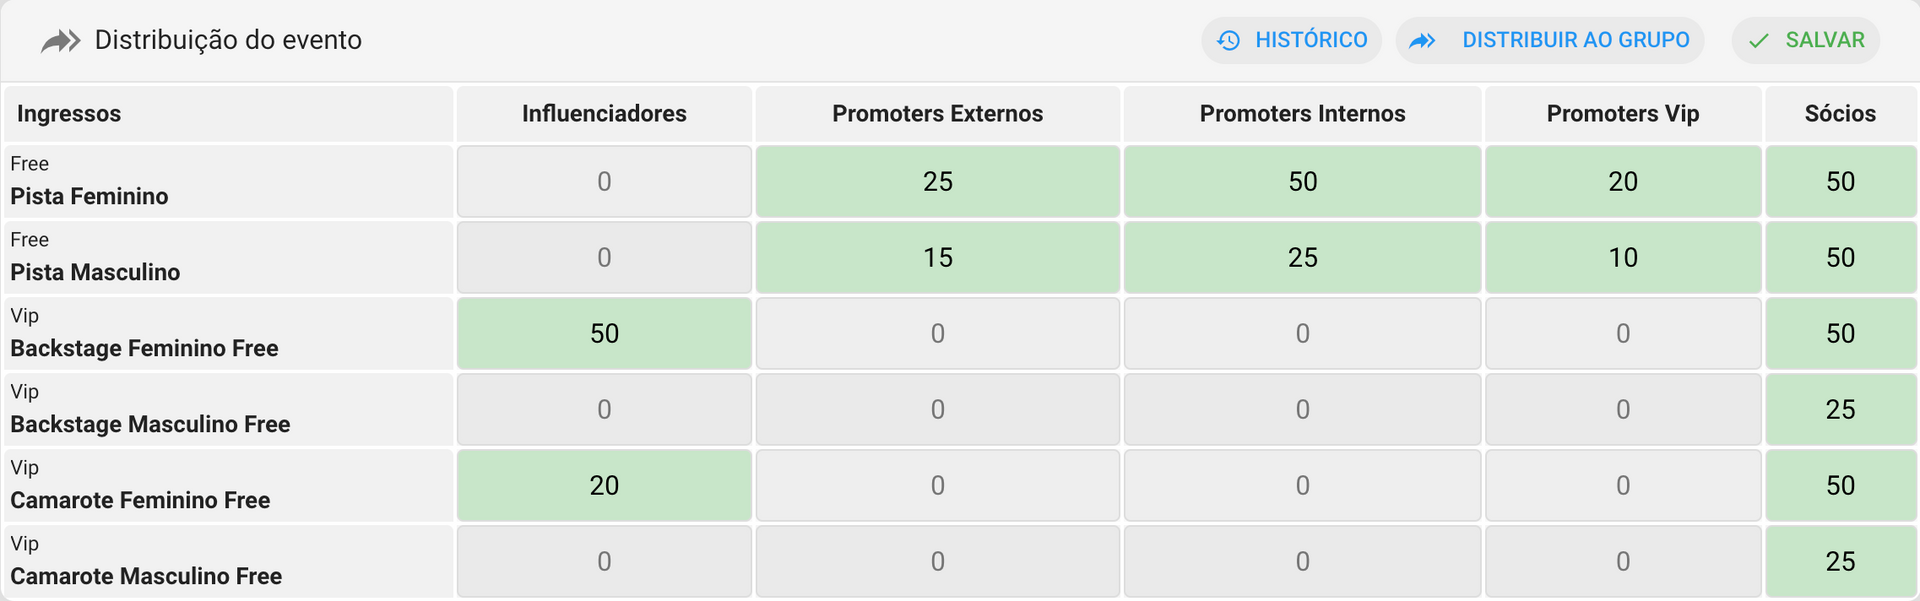Image resolution: width=1920 pixels, height=601 pixels.
Task: Edit Camarote Feminino Free Influenciadores field showing 20
Action: [604, 485]
